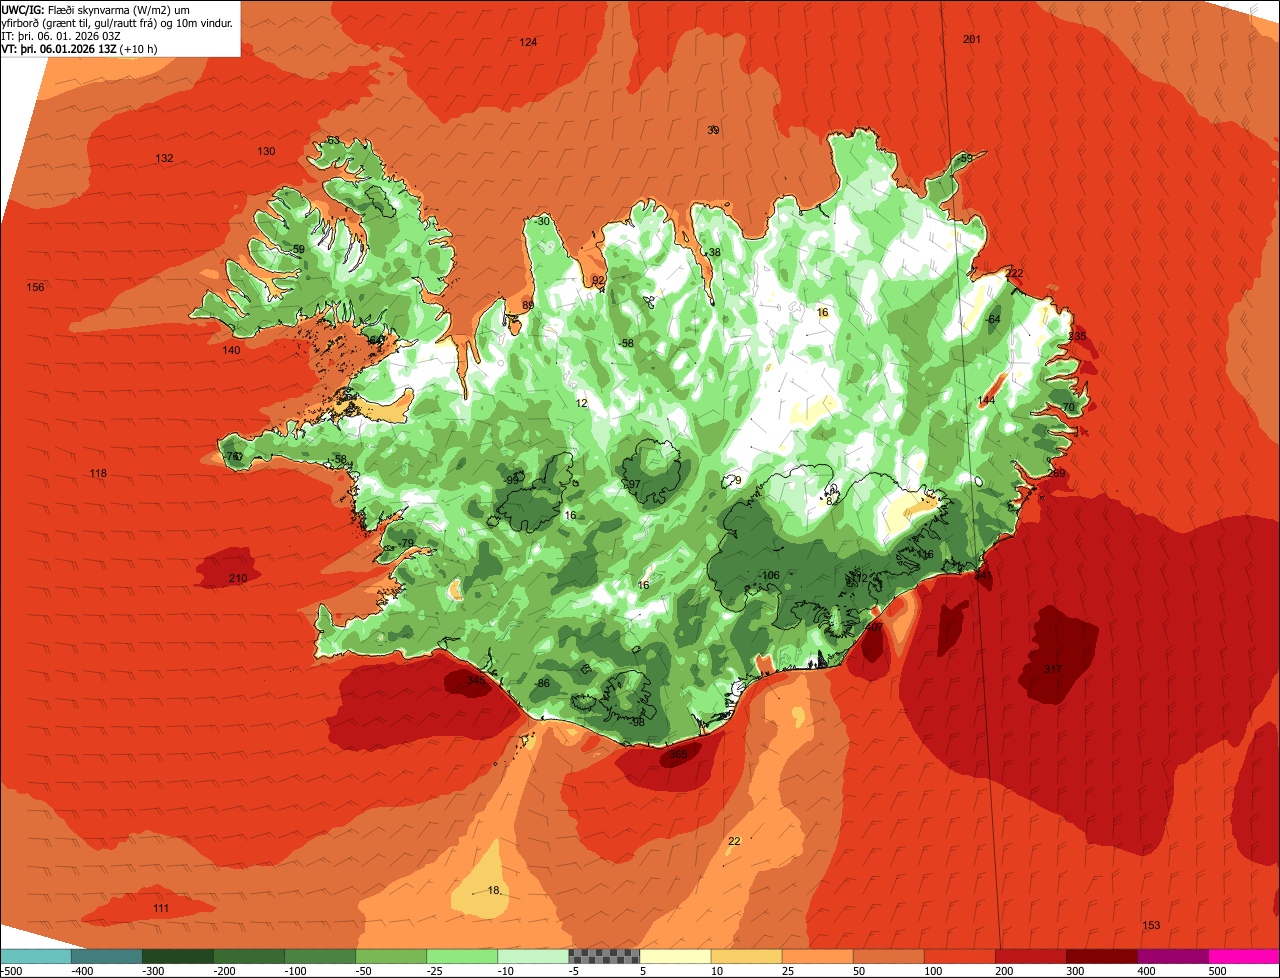The image size is (1280, 978).
Task: Click the 153 value in the bottom right
Action: click(1151, 926)
